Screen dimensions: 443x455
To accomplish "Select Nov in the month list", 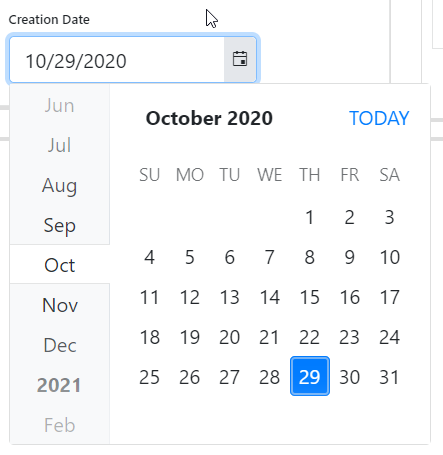I will pos(60,305).
